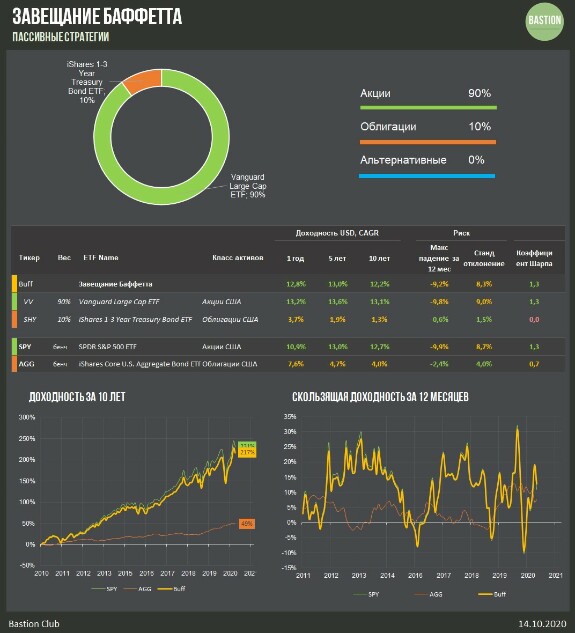Click the 'Акции' allocation label
575x633 pixels.
point(376,93)
